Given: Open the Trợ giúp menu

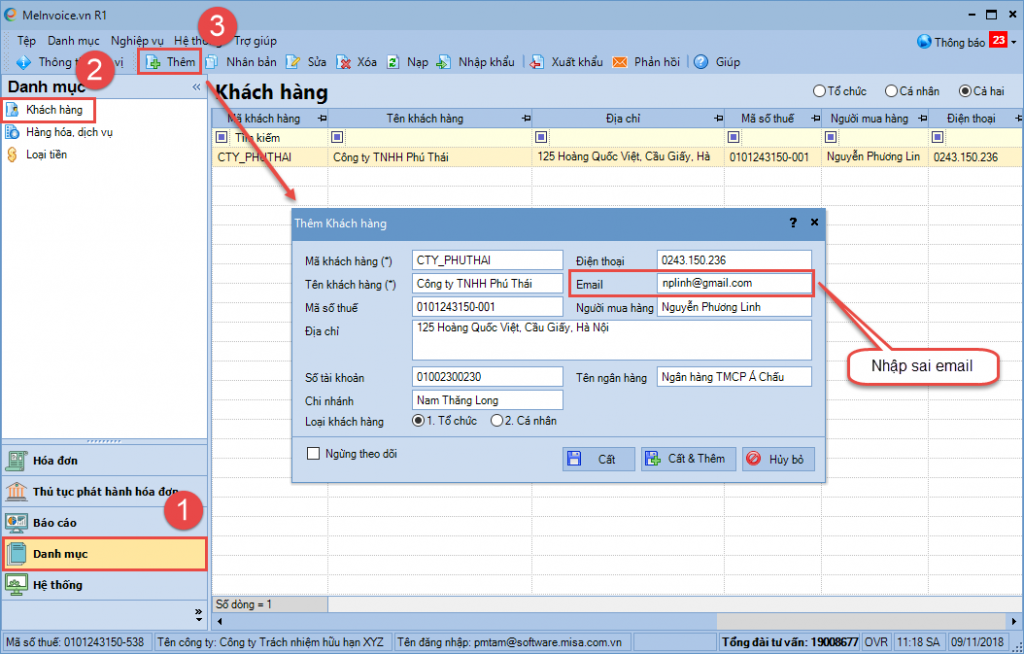Looking at the screenshot, I should coord(255,41).
